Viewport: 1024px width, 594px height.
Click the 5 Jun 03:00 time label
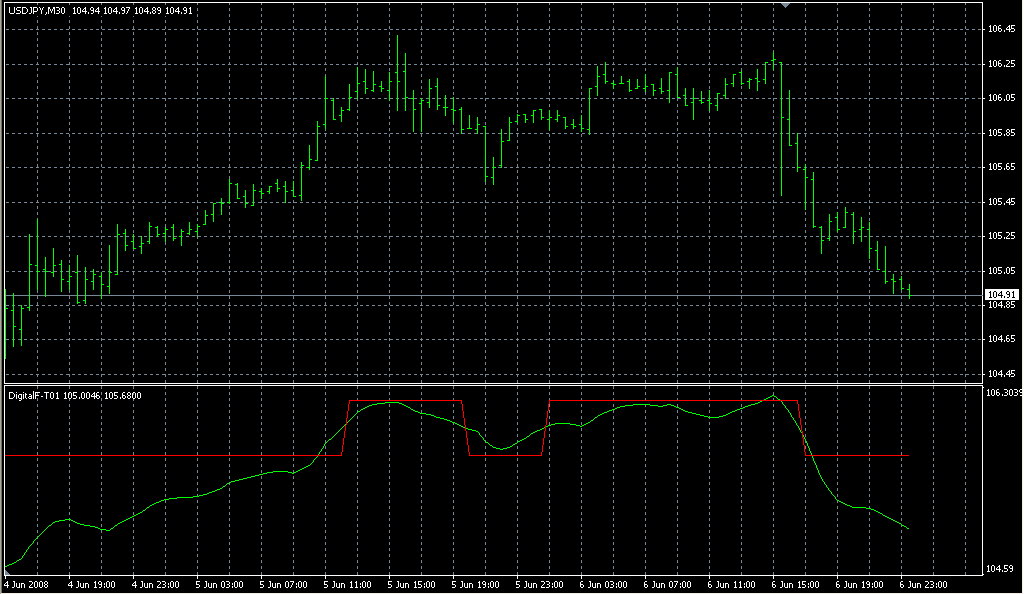[219, 585]
